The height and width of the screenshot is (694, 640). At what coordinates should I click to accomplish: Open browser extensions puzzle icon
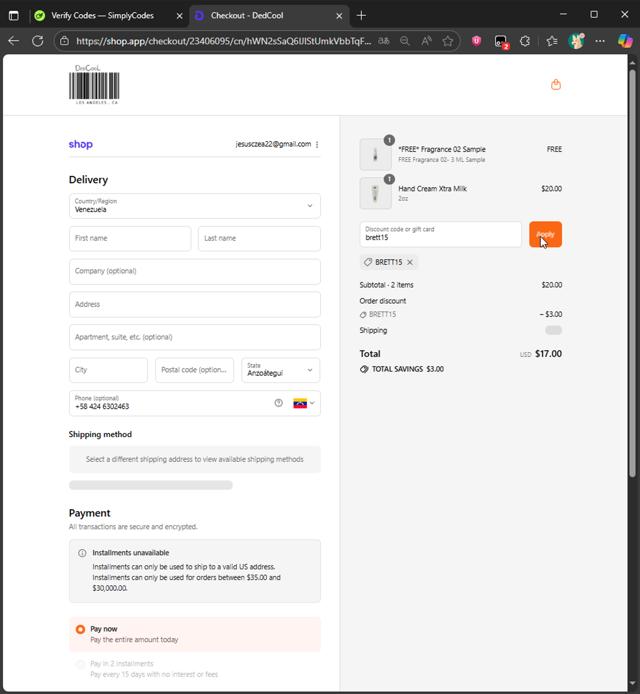click(525, 41)
